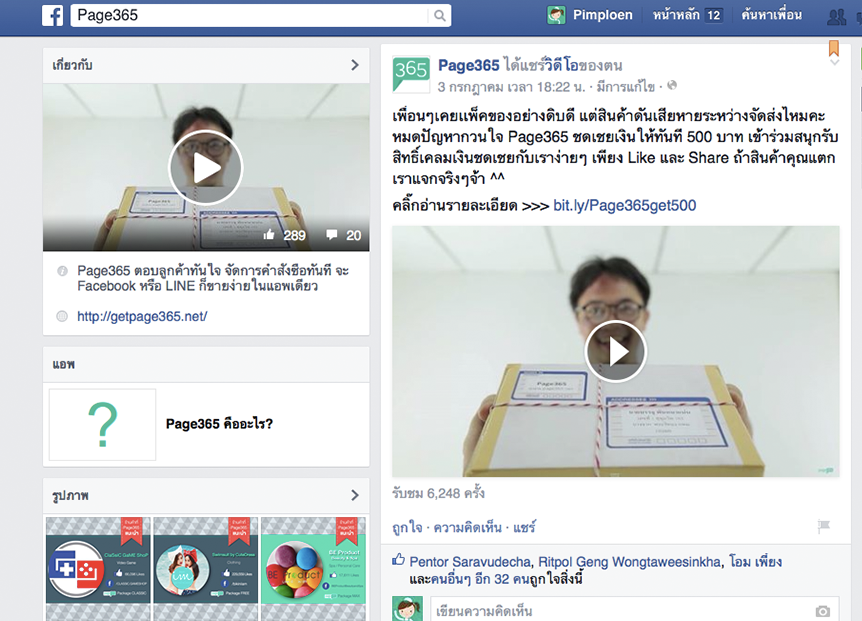
Task: Click the 289 likes thumbs-up icon
Action: (x=269, y=235)
